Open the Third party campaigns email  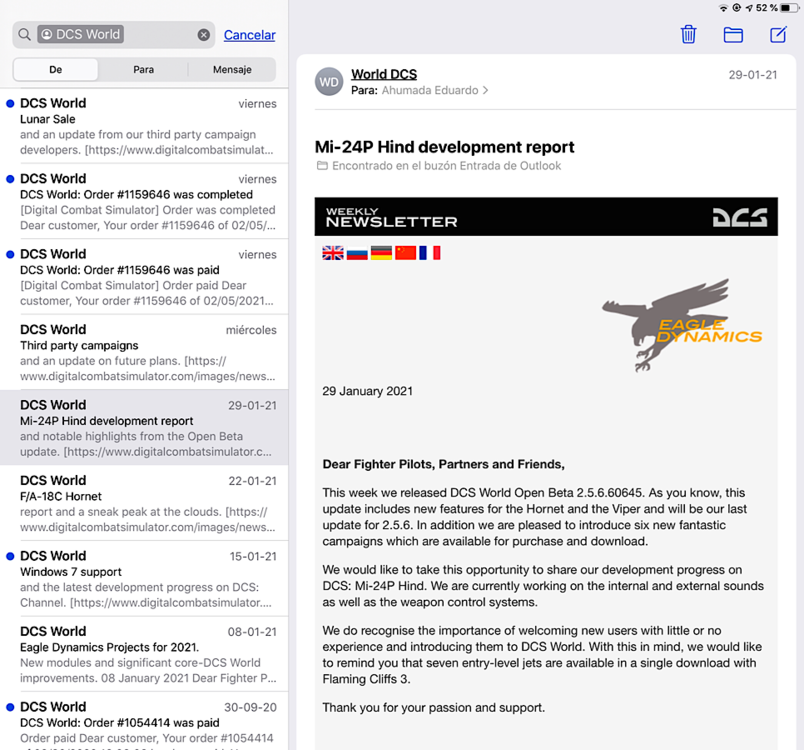tap(144, 352)
